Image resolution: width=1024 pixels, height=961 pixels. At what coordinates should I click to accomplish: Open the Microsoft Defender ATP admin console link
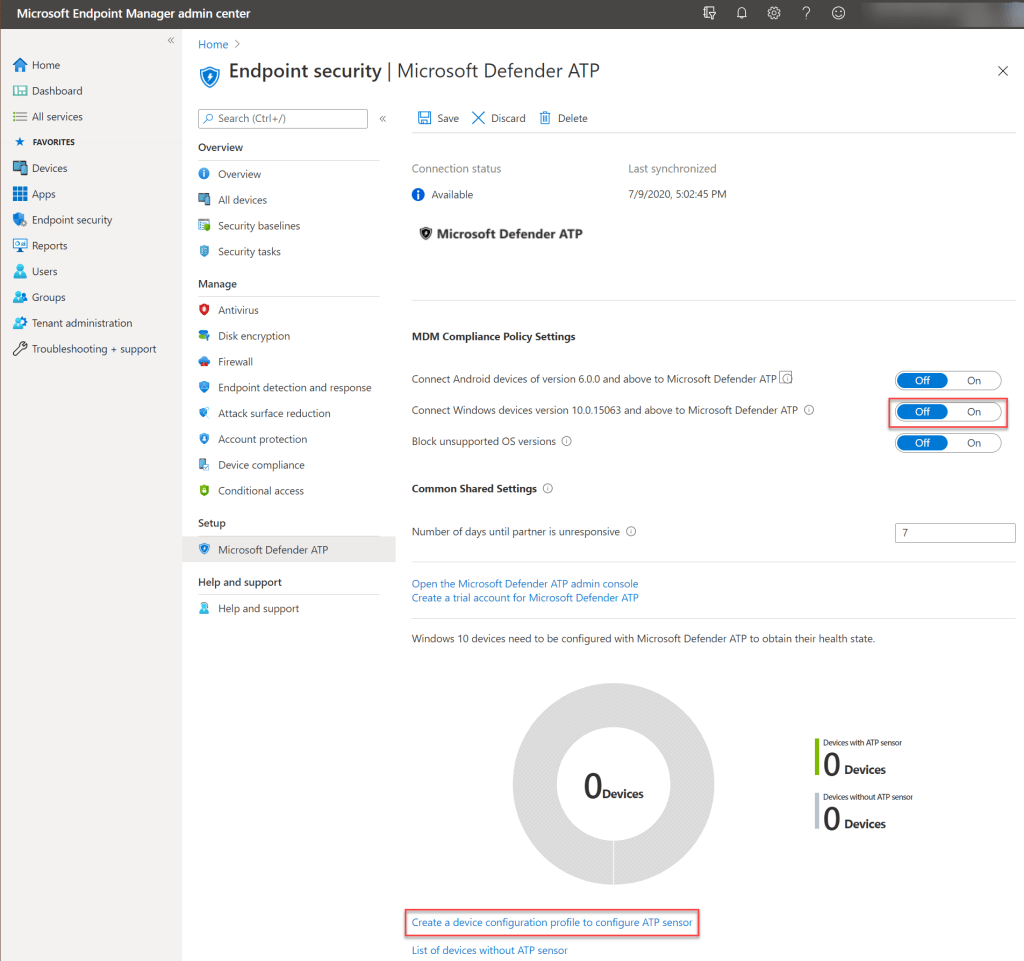pyautogui.click(x=524, y=583)
